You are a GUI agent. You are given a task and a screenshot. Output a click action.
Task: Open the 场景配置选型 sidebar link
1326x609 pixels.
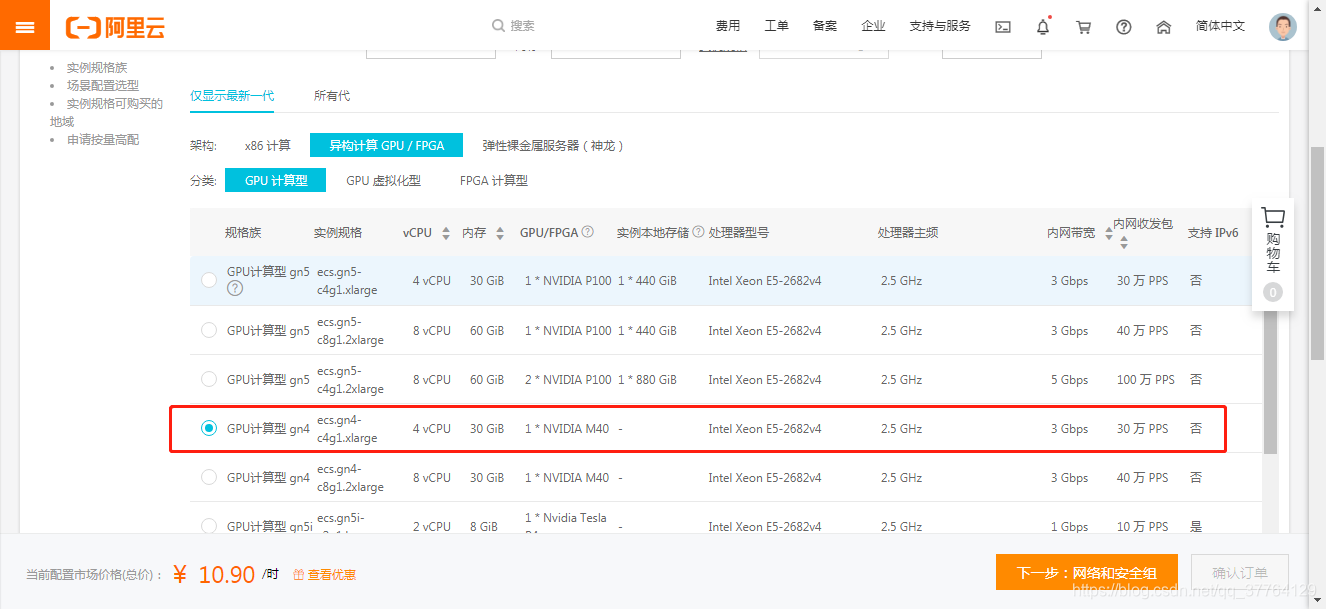tap(103, 86)
